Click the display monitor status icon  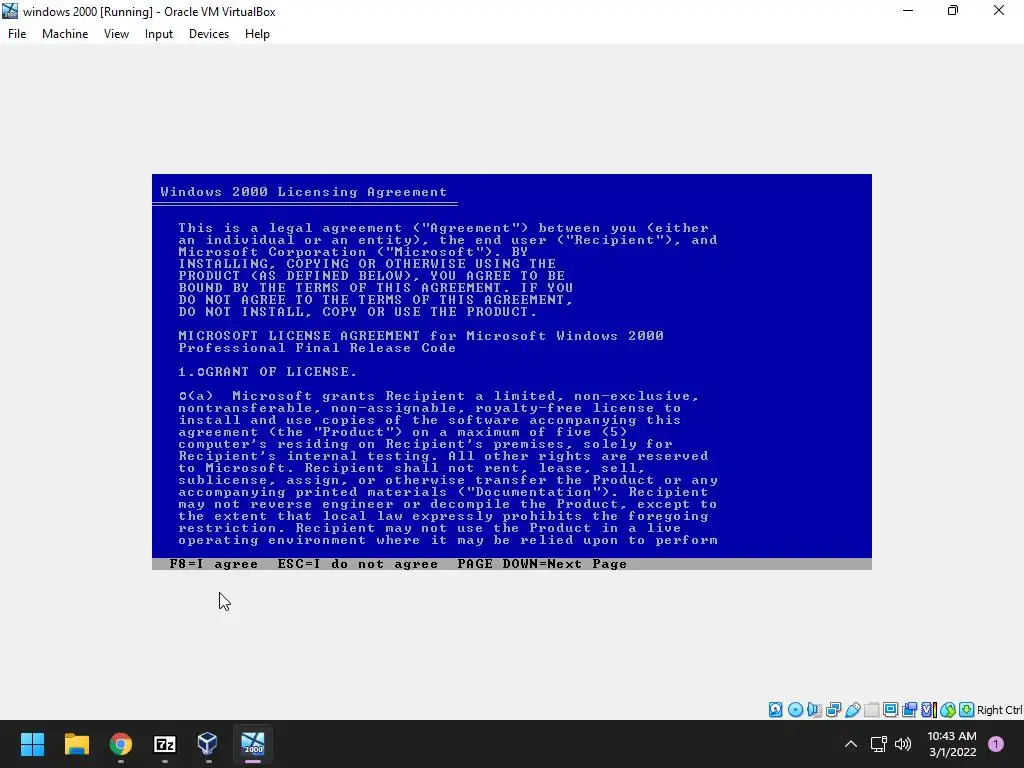pyautogui.click(x=890, y=710)
